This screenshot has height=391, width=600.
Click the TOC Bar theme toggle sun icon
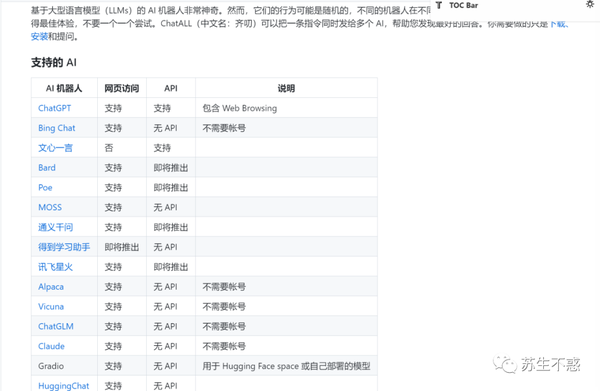(x=590, y=4)
